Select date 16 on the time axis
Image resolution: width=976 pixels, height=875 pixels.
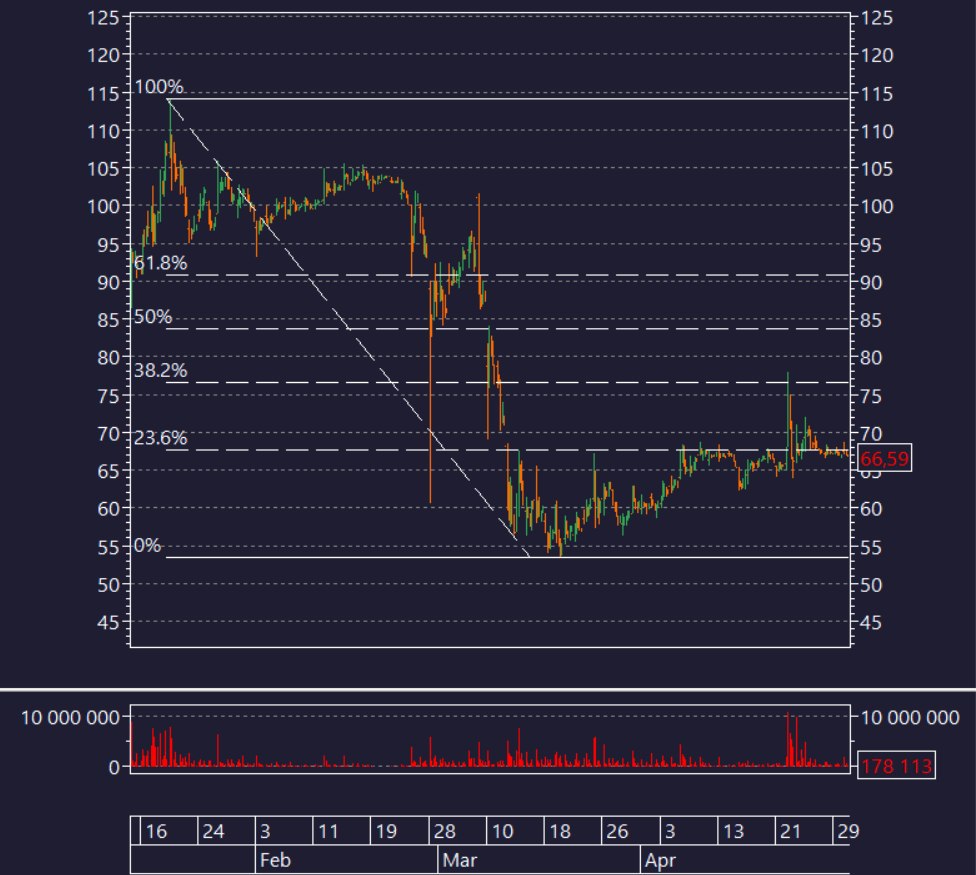[x=156, y=831]
